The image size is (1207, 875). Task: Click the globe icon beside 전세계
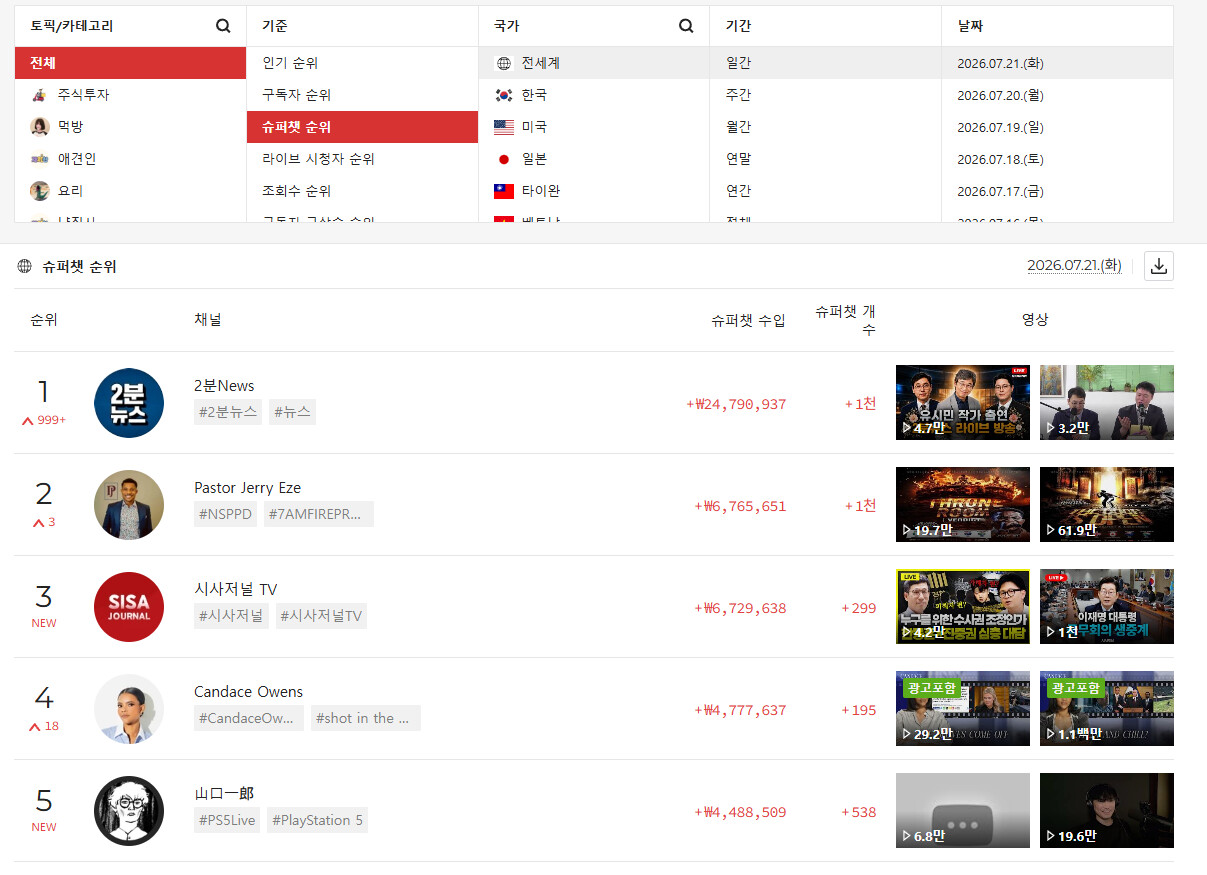[x=504, y=63]
